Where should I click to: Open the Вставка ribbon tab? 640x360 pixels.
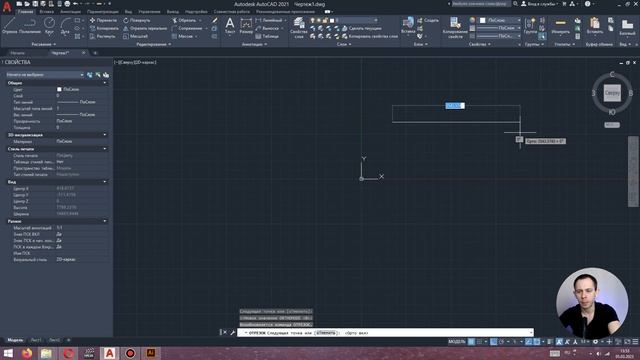click(47, 12)
